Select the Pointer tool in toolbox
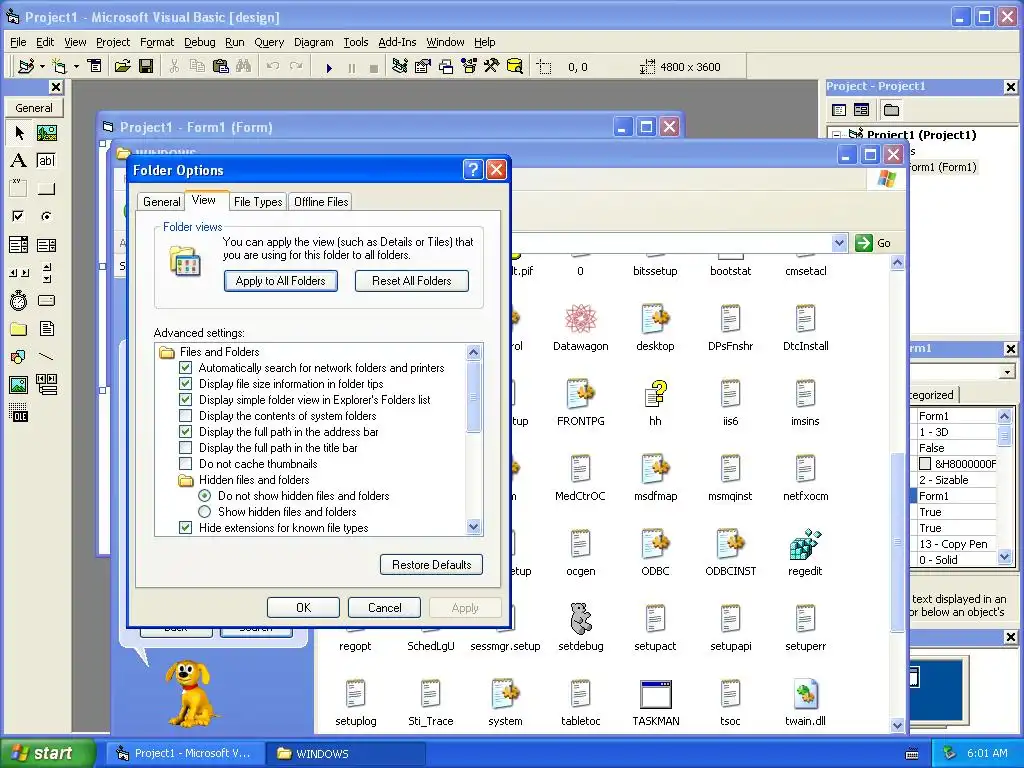 (x=19, y=133)
